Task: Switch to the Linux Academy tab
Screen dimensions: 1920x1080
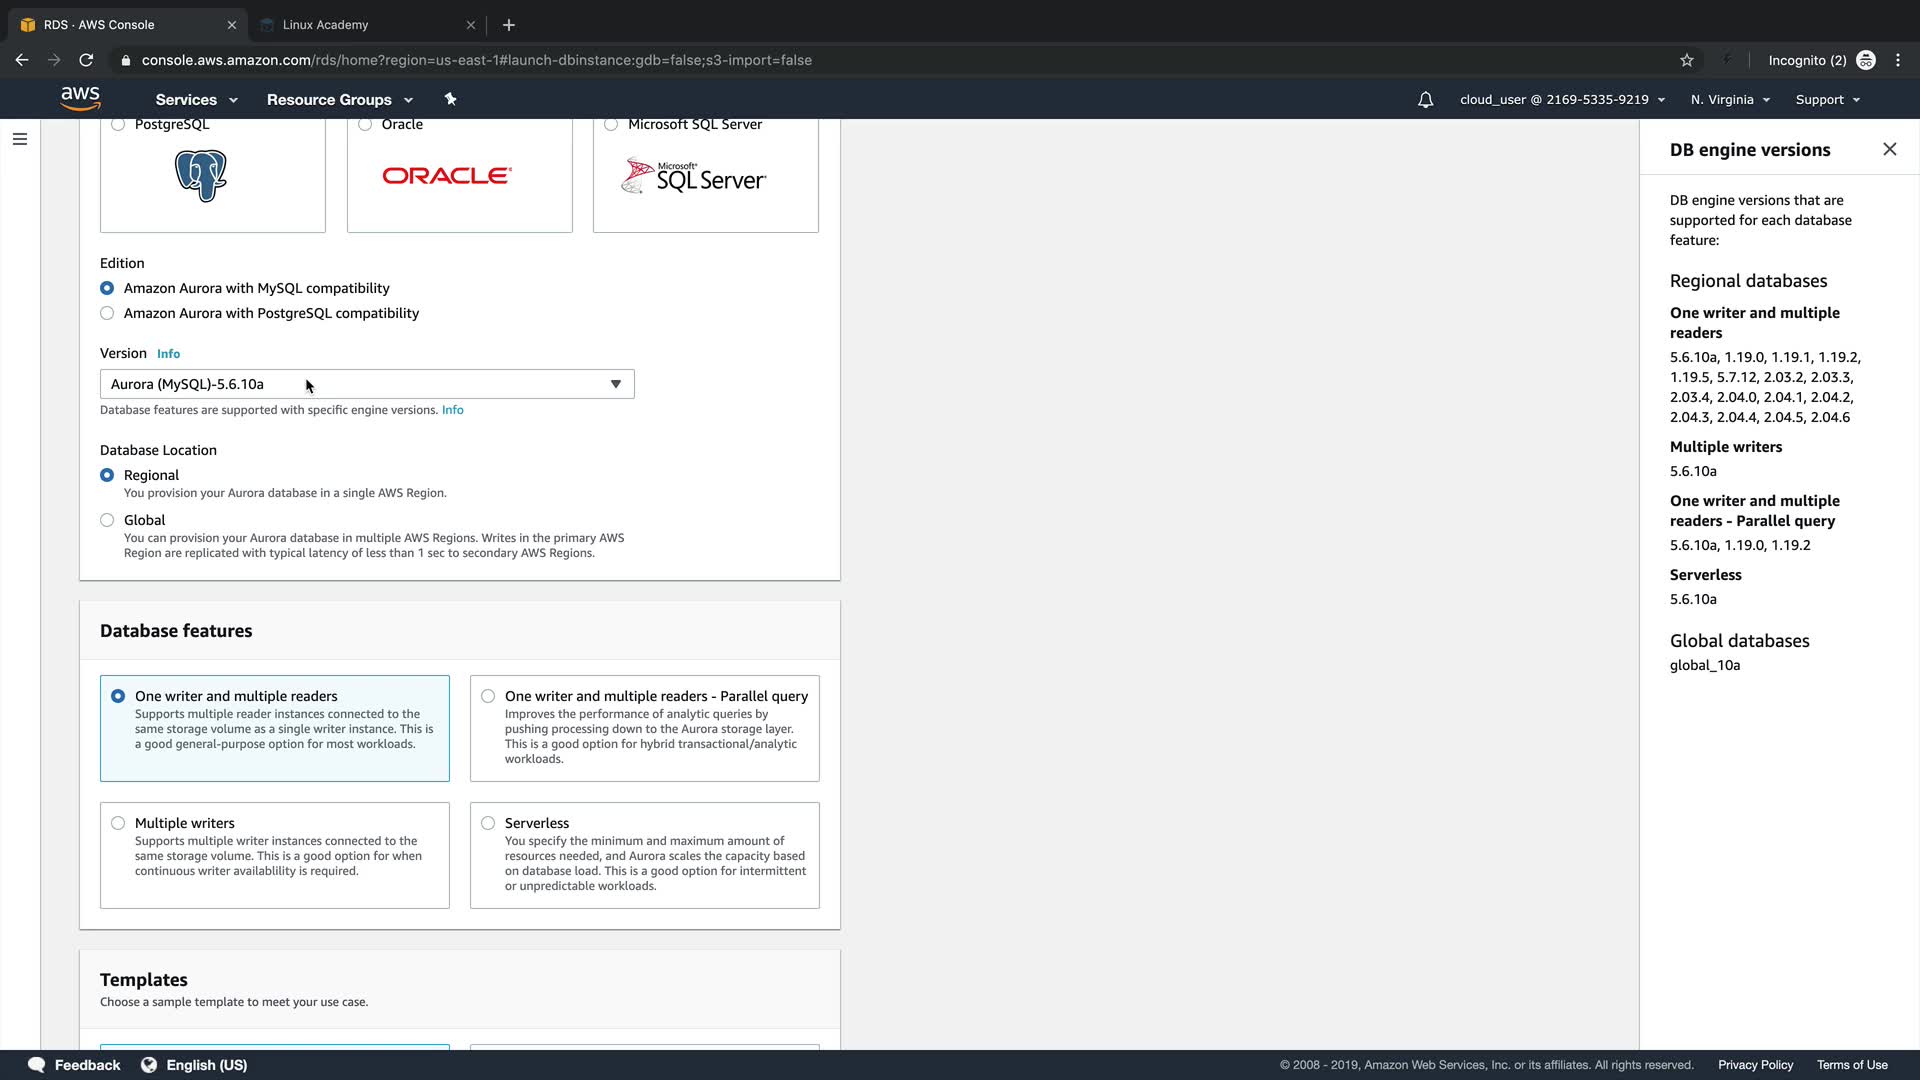Action: point(325,25)
